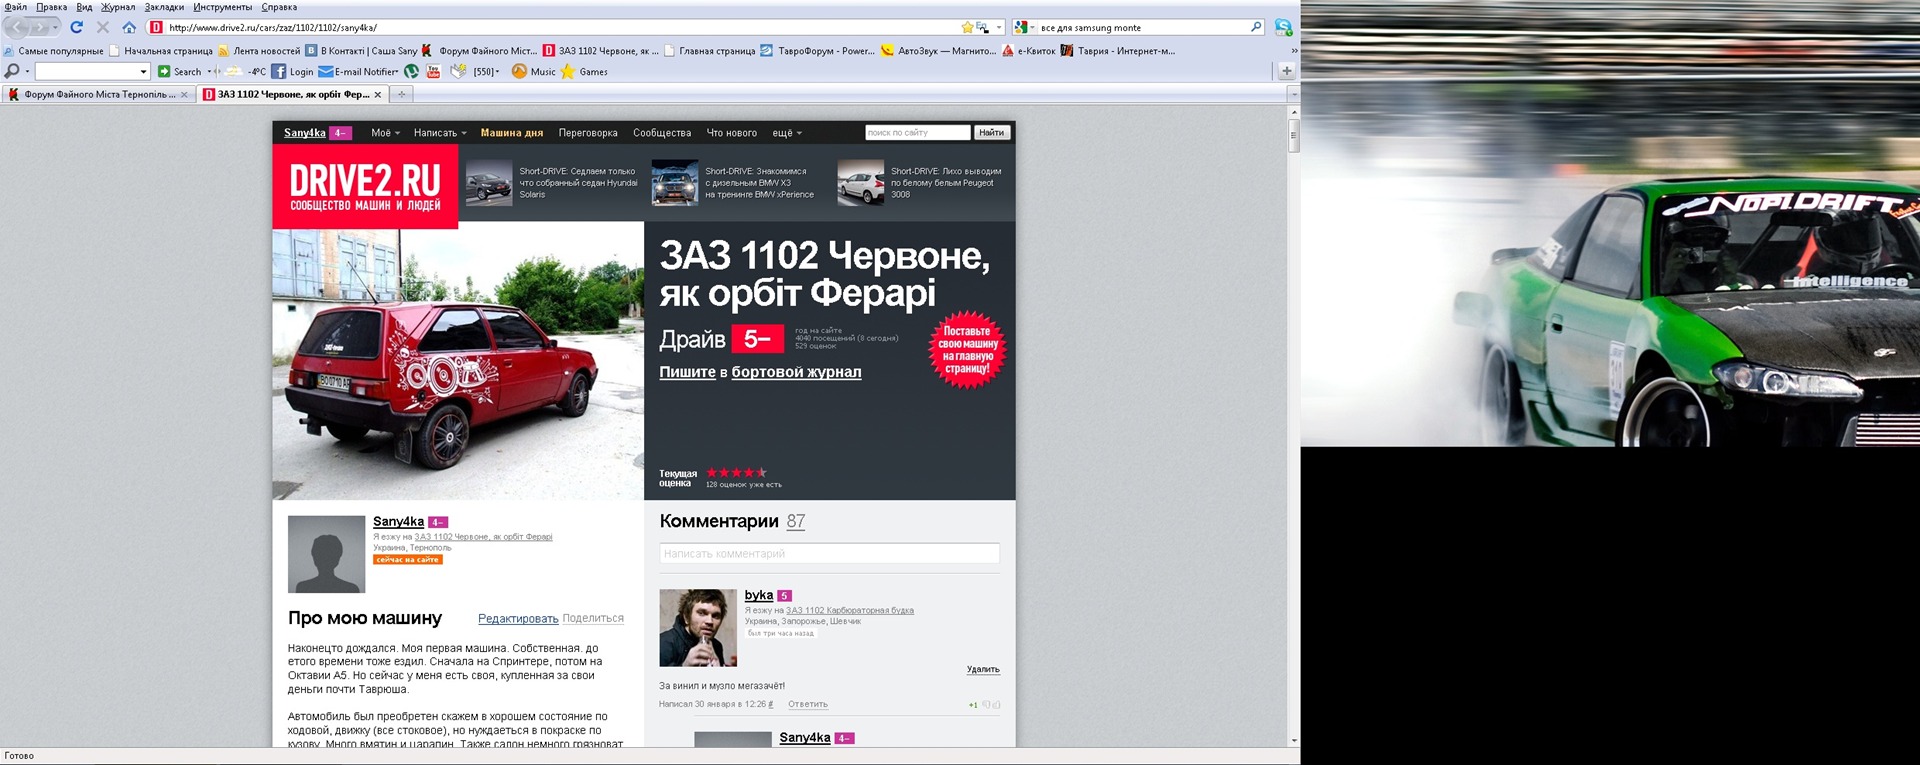Click Редактировать next to Про мою машину
The height and width of the screenshot is (765, 1920).
pos(518,619)
